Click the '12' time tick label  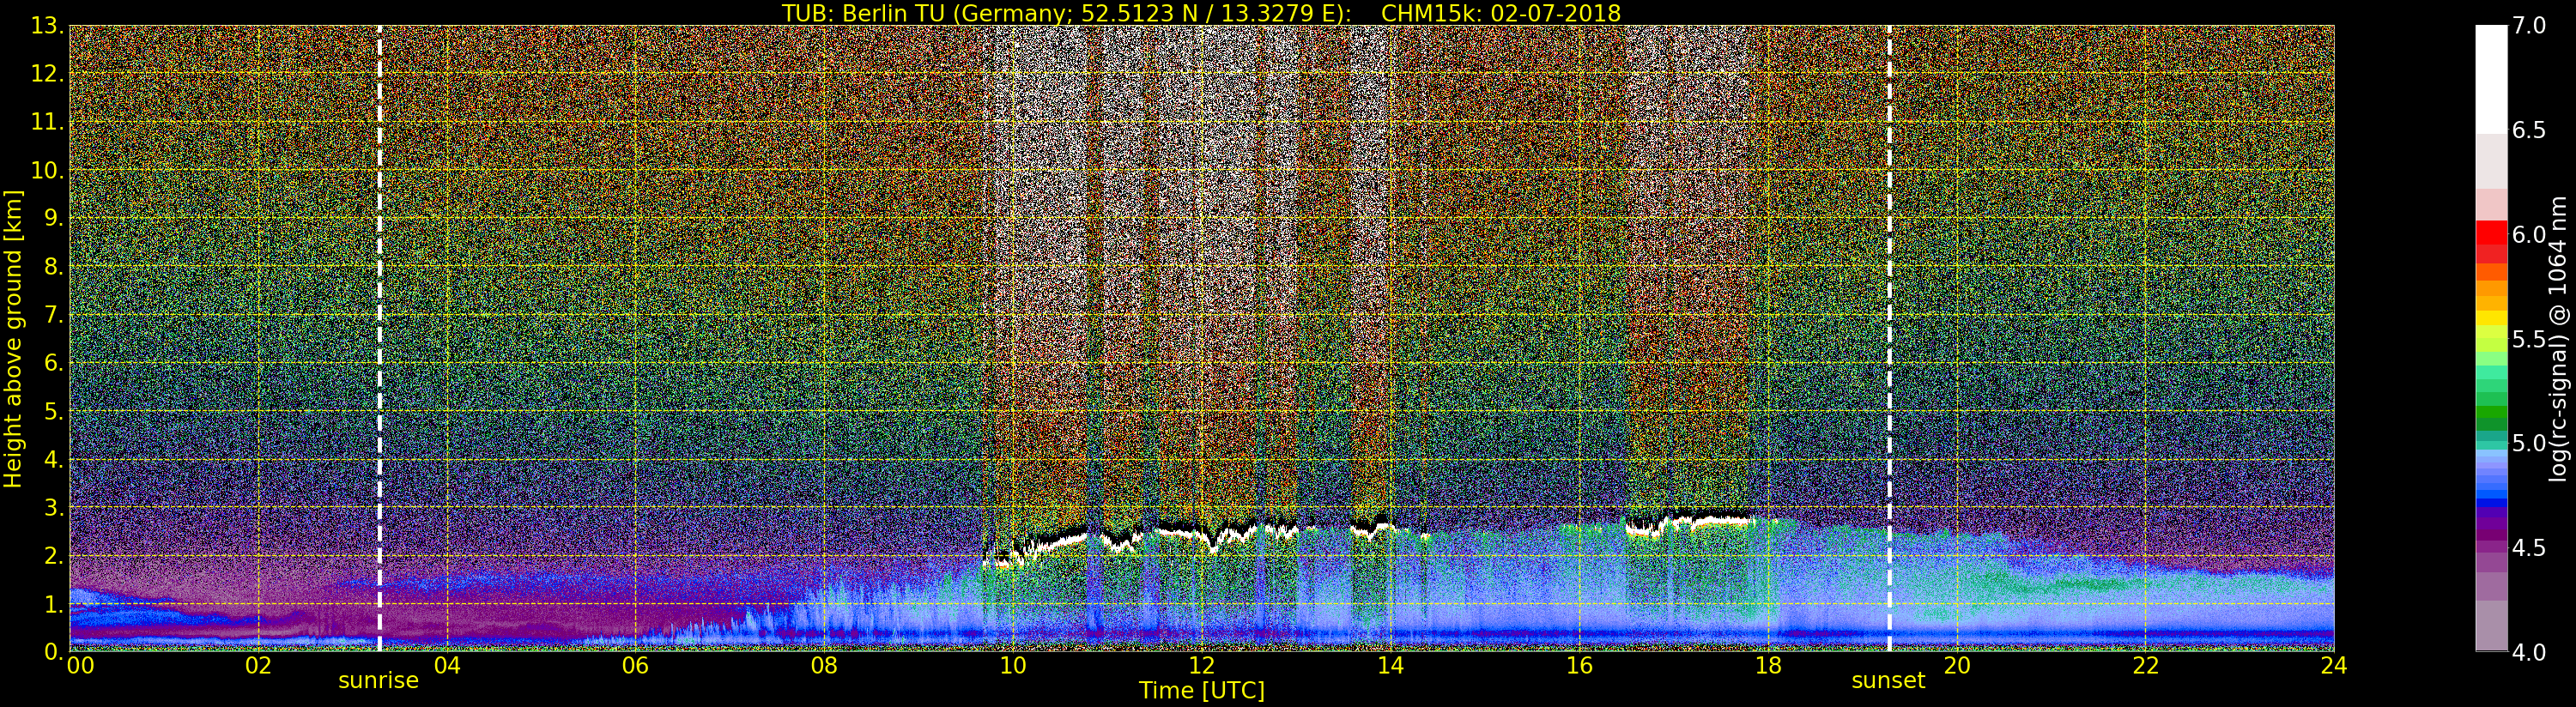click(x=1202, y=665)
